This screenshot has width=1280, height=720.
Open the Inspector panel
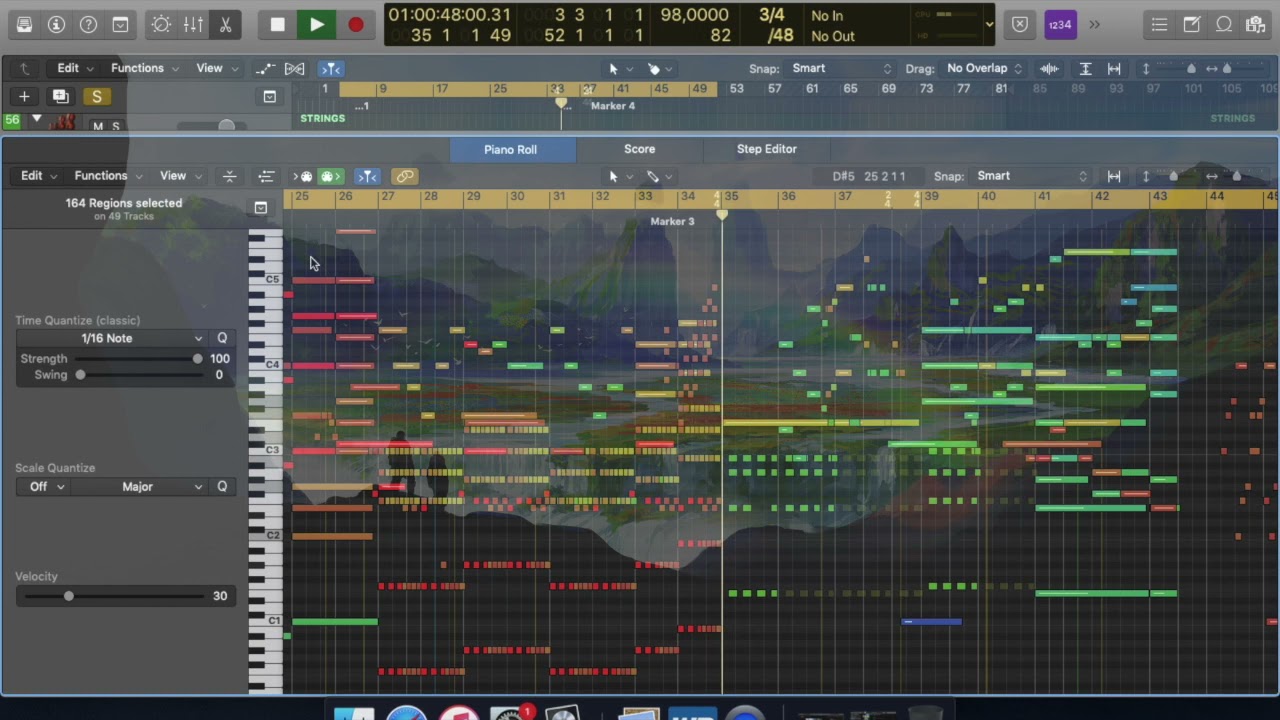(x=57, y=24)
